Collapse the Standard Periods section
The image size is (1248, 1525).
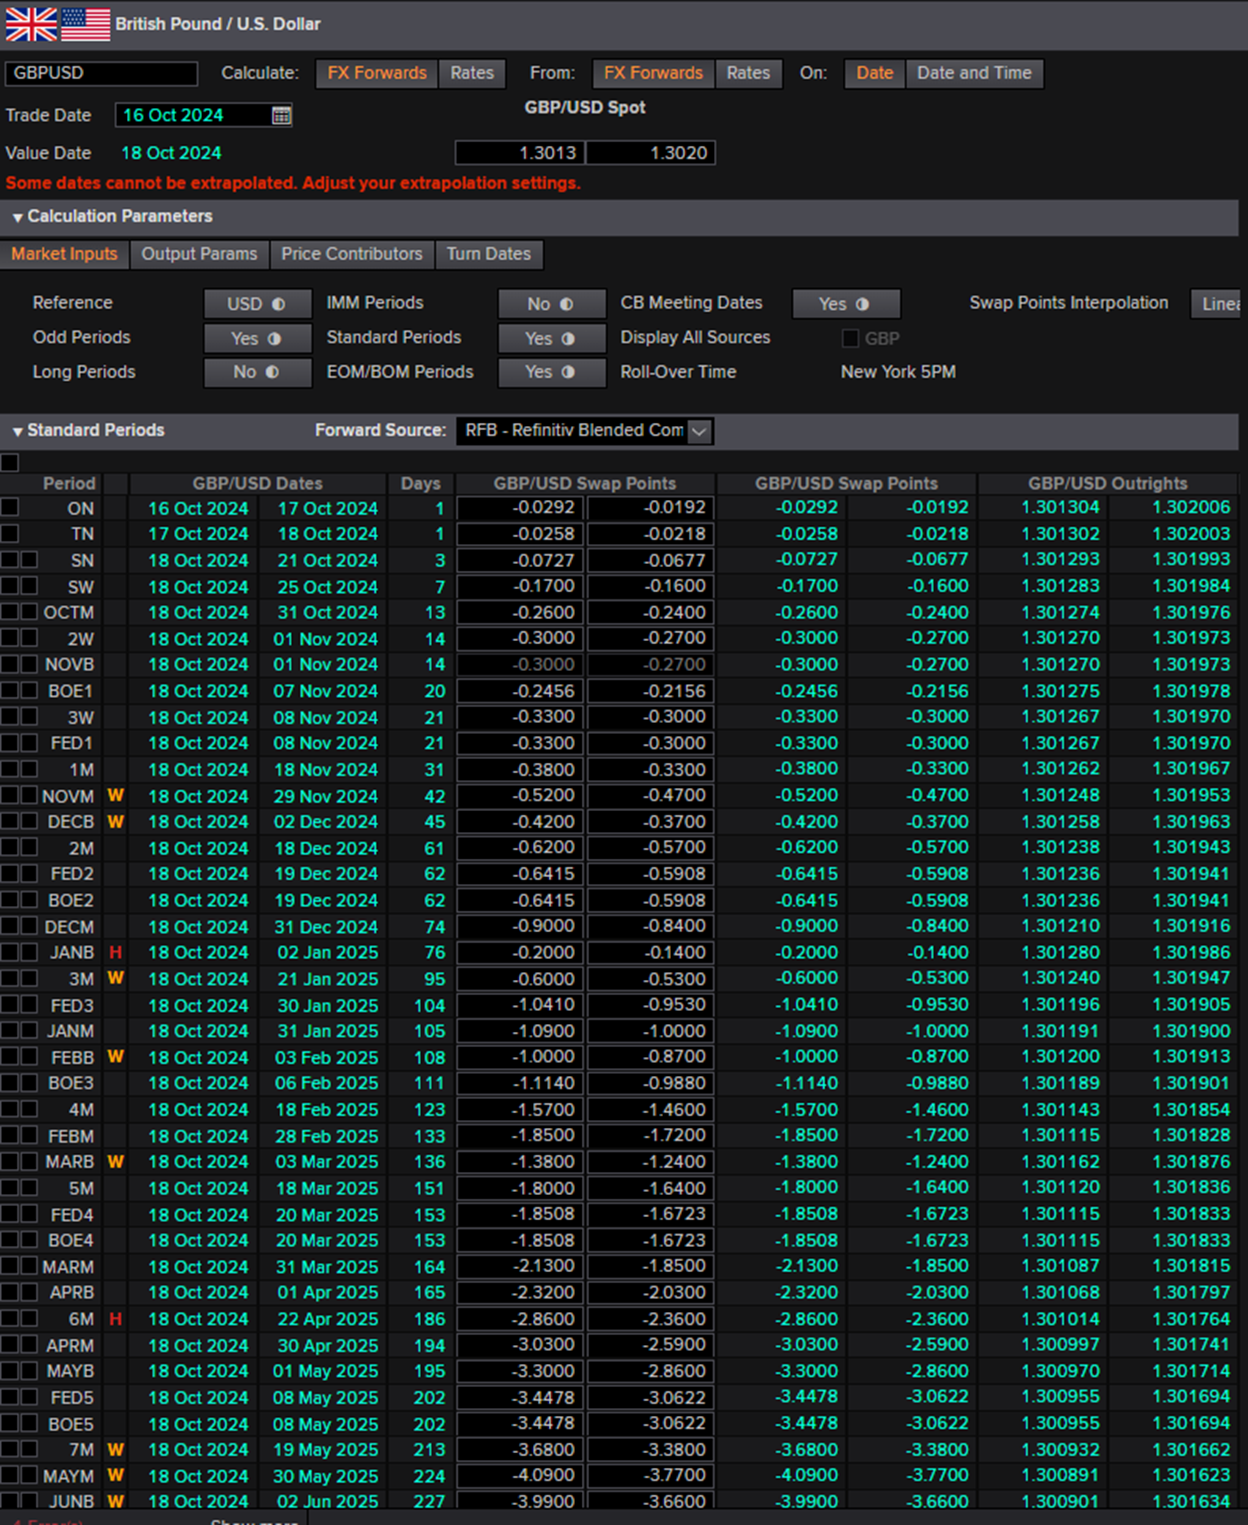(18, 431)
